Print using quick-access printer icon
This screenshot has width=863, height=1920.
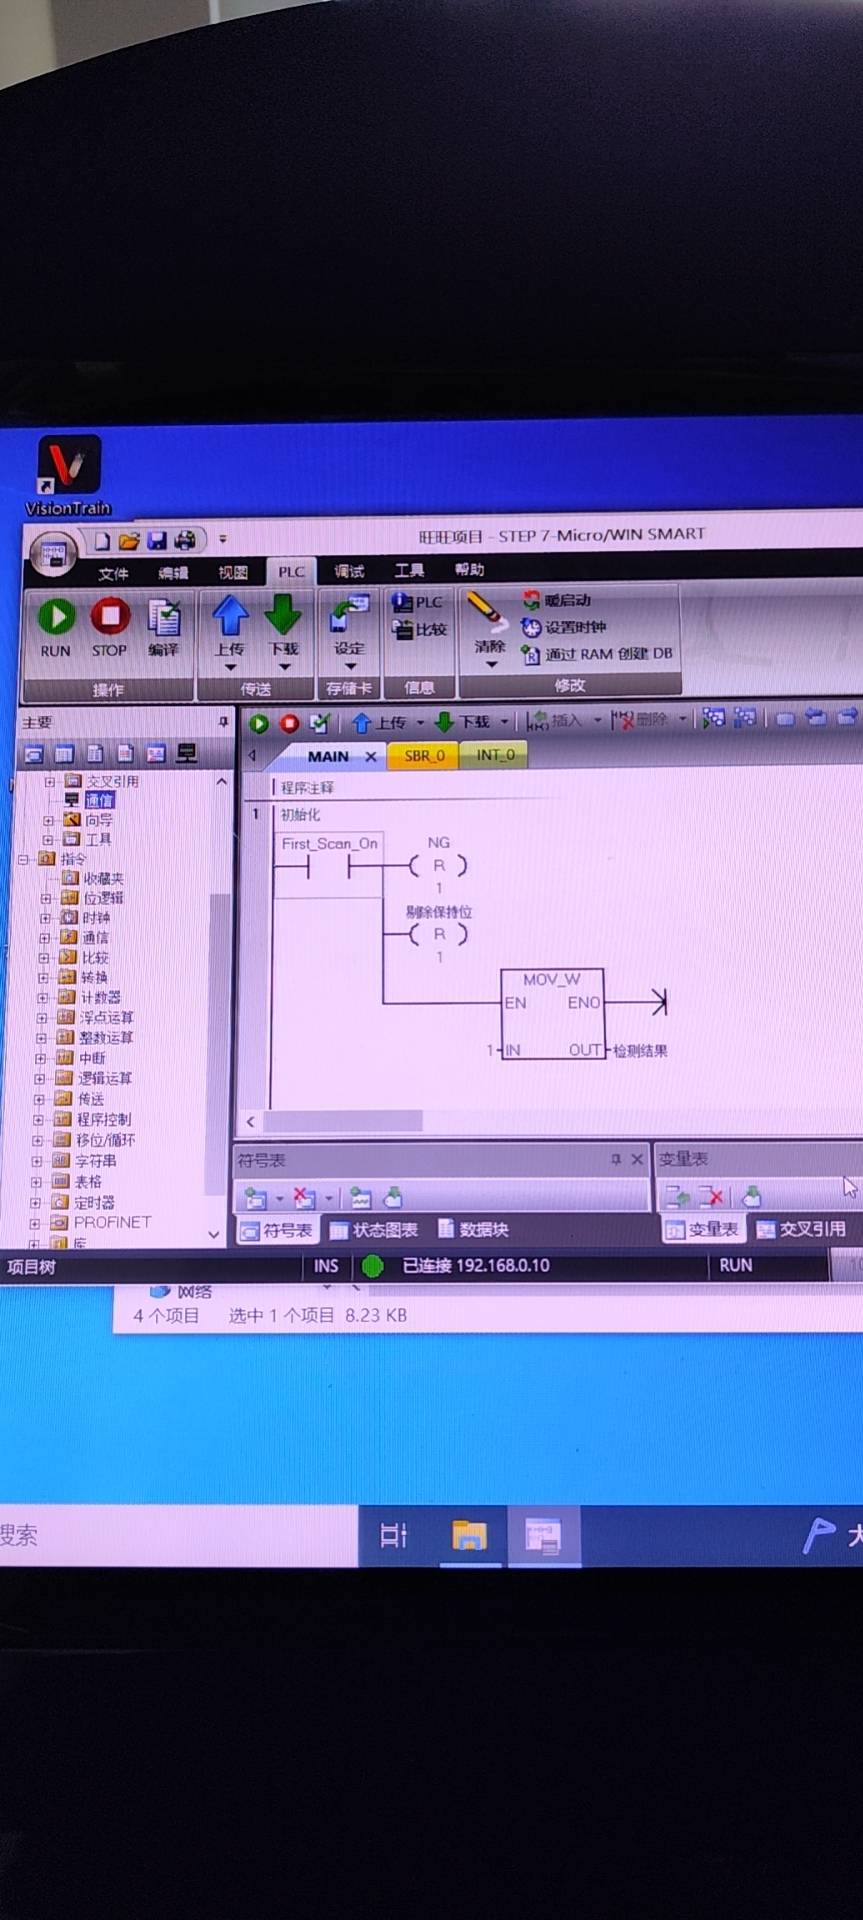point(185,541)
